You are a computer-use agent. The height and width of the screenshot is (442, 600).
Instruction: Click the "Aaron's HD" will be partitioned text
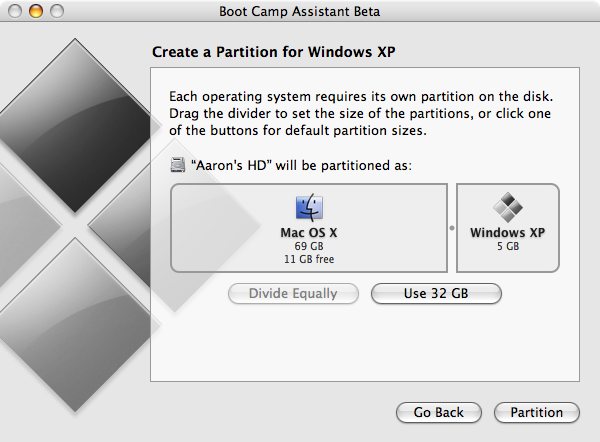point(301,164)
